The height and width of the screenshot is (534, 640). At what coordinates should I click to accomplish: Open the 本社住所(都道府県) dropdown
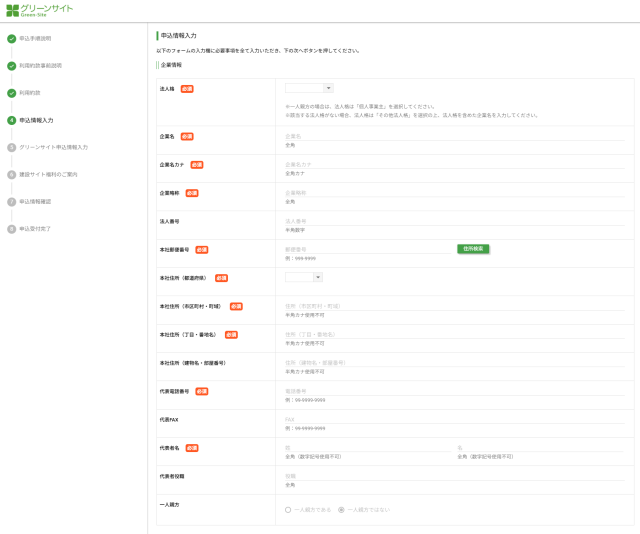pos(303,277)
